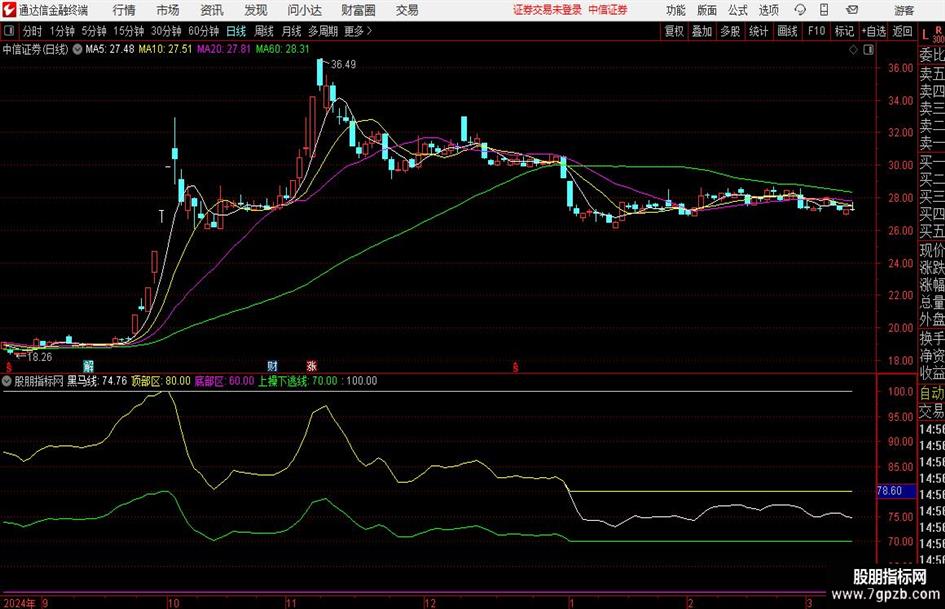Click the red $ marker at chart's left edge
945x609 pixels.
point(8,367)
